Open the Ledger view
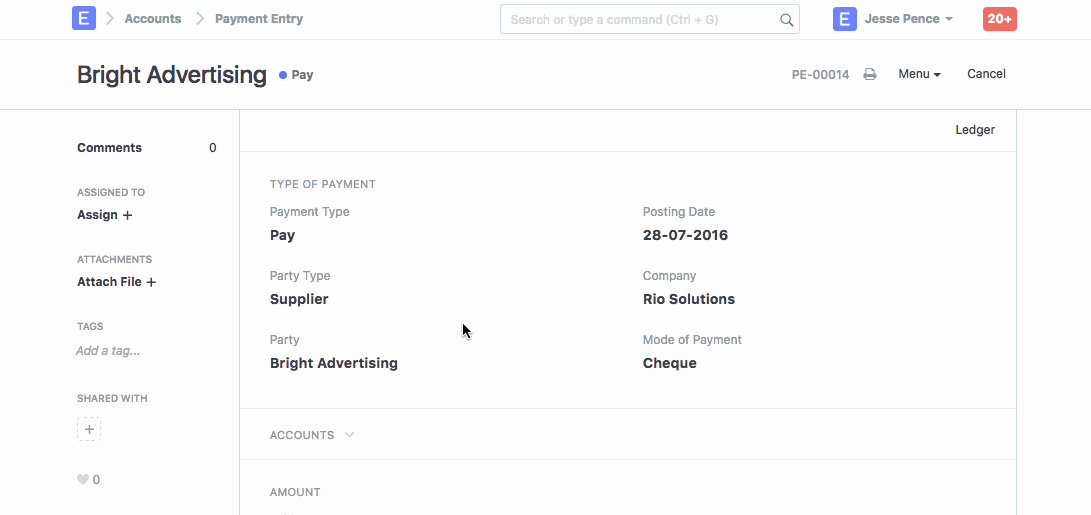This screenshot has height=515, width=1091. pos(975,130)
